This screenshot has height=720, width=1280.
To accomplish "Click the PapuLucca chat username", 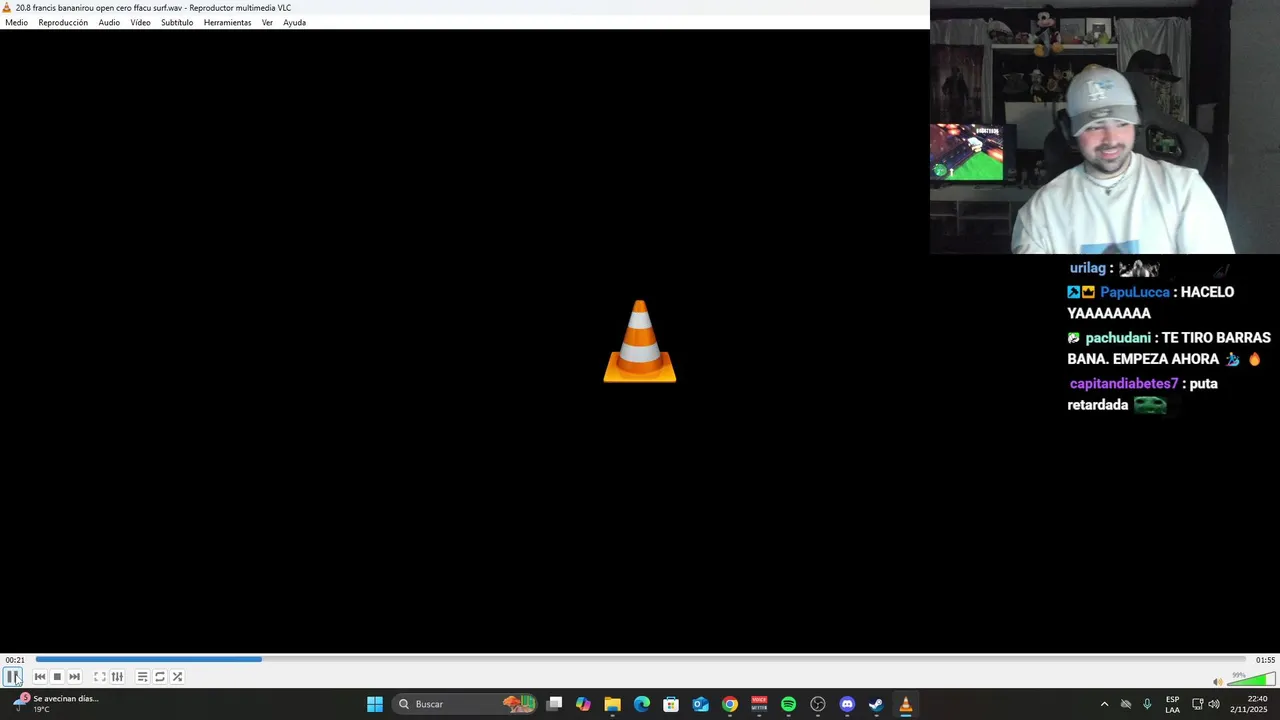I will pyautogui.click(x=1135, y=292).
